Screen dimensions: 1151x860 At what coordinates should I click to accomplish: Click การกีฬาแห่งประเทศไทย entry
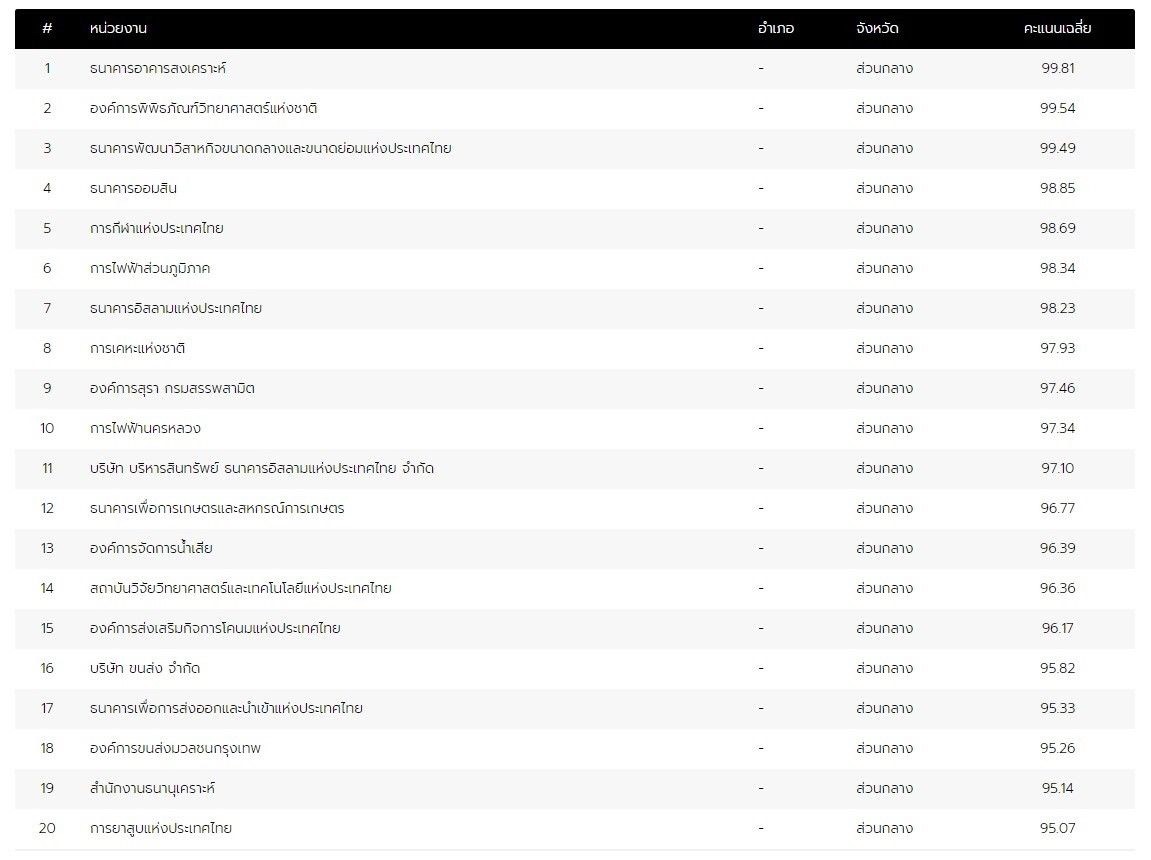click(156, 229)
